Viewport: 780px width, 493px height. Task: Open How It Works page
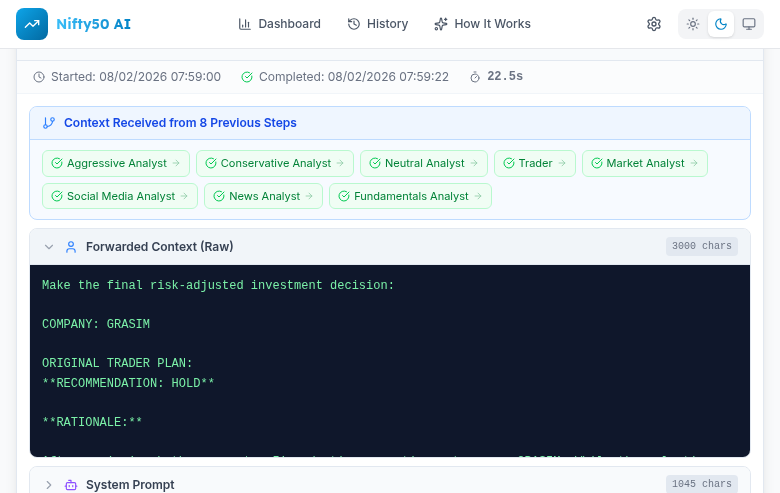coord(482,24)
